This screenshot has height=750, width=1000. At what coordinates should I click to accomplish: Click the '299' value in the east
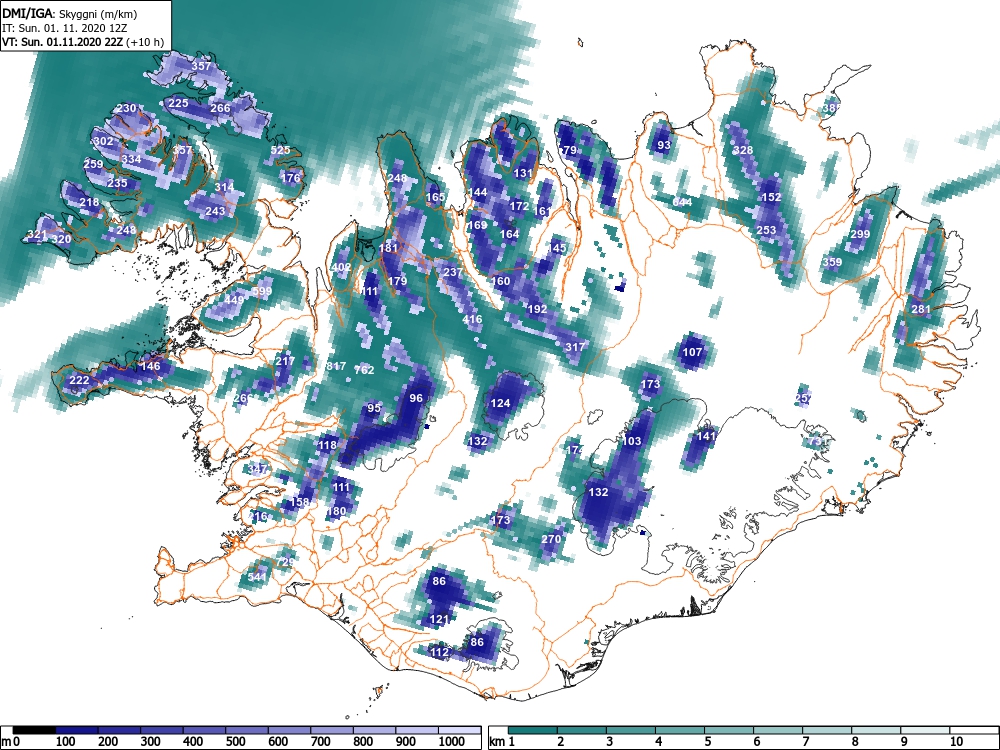click(x=860, y=234)
